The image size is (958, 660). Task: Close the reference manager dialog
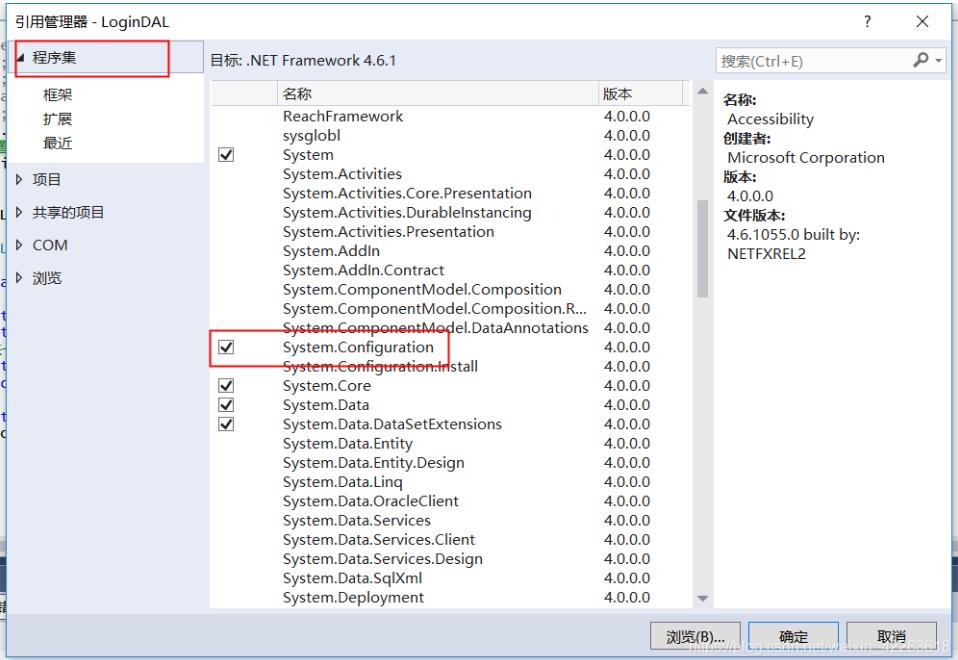[923, 22]
